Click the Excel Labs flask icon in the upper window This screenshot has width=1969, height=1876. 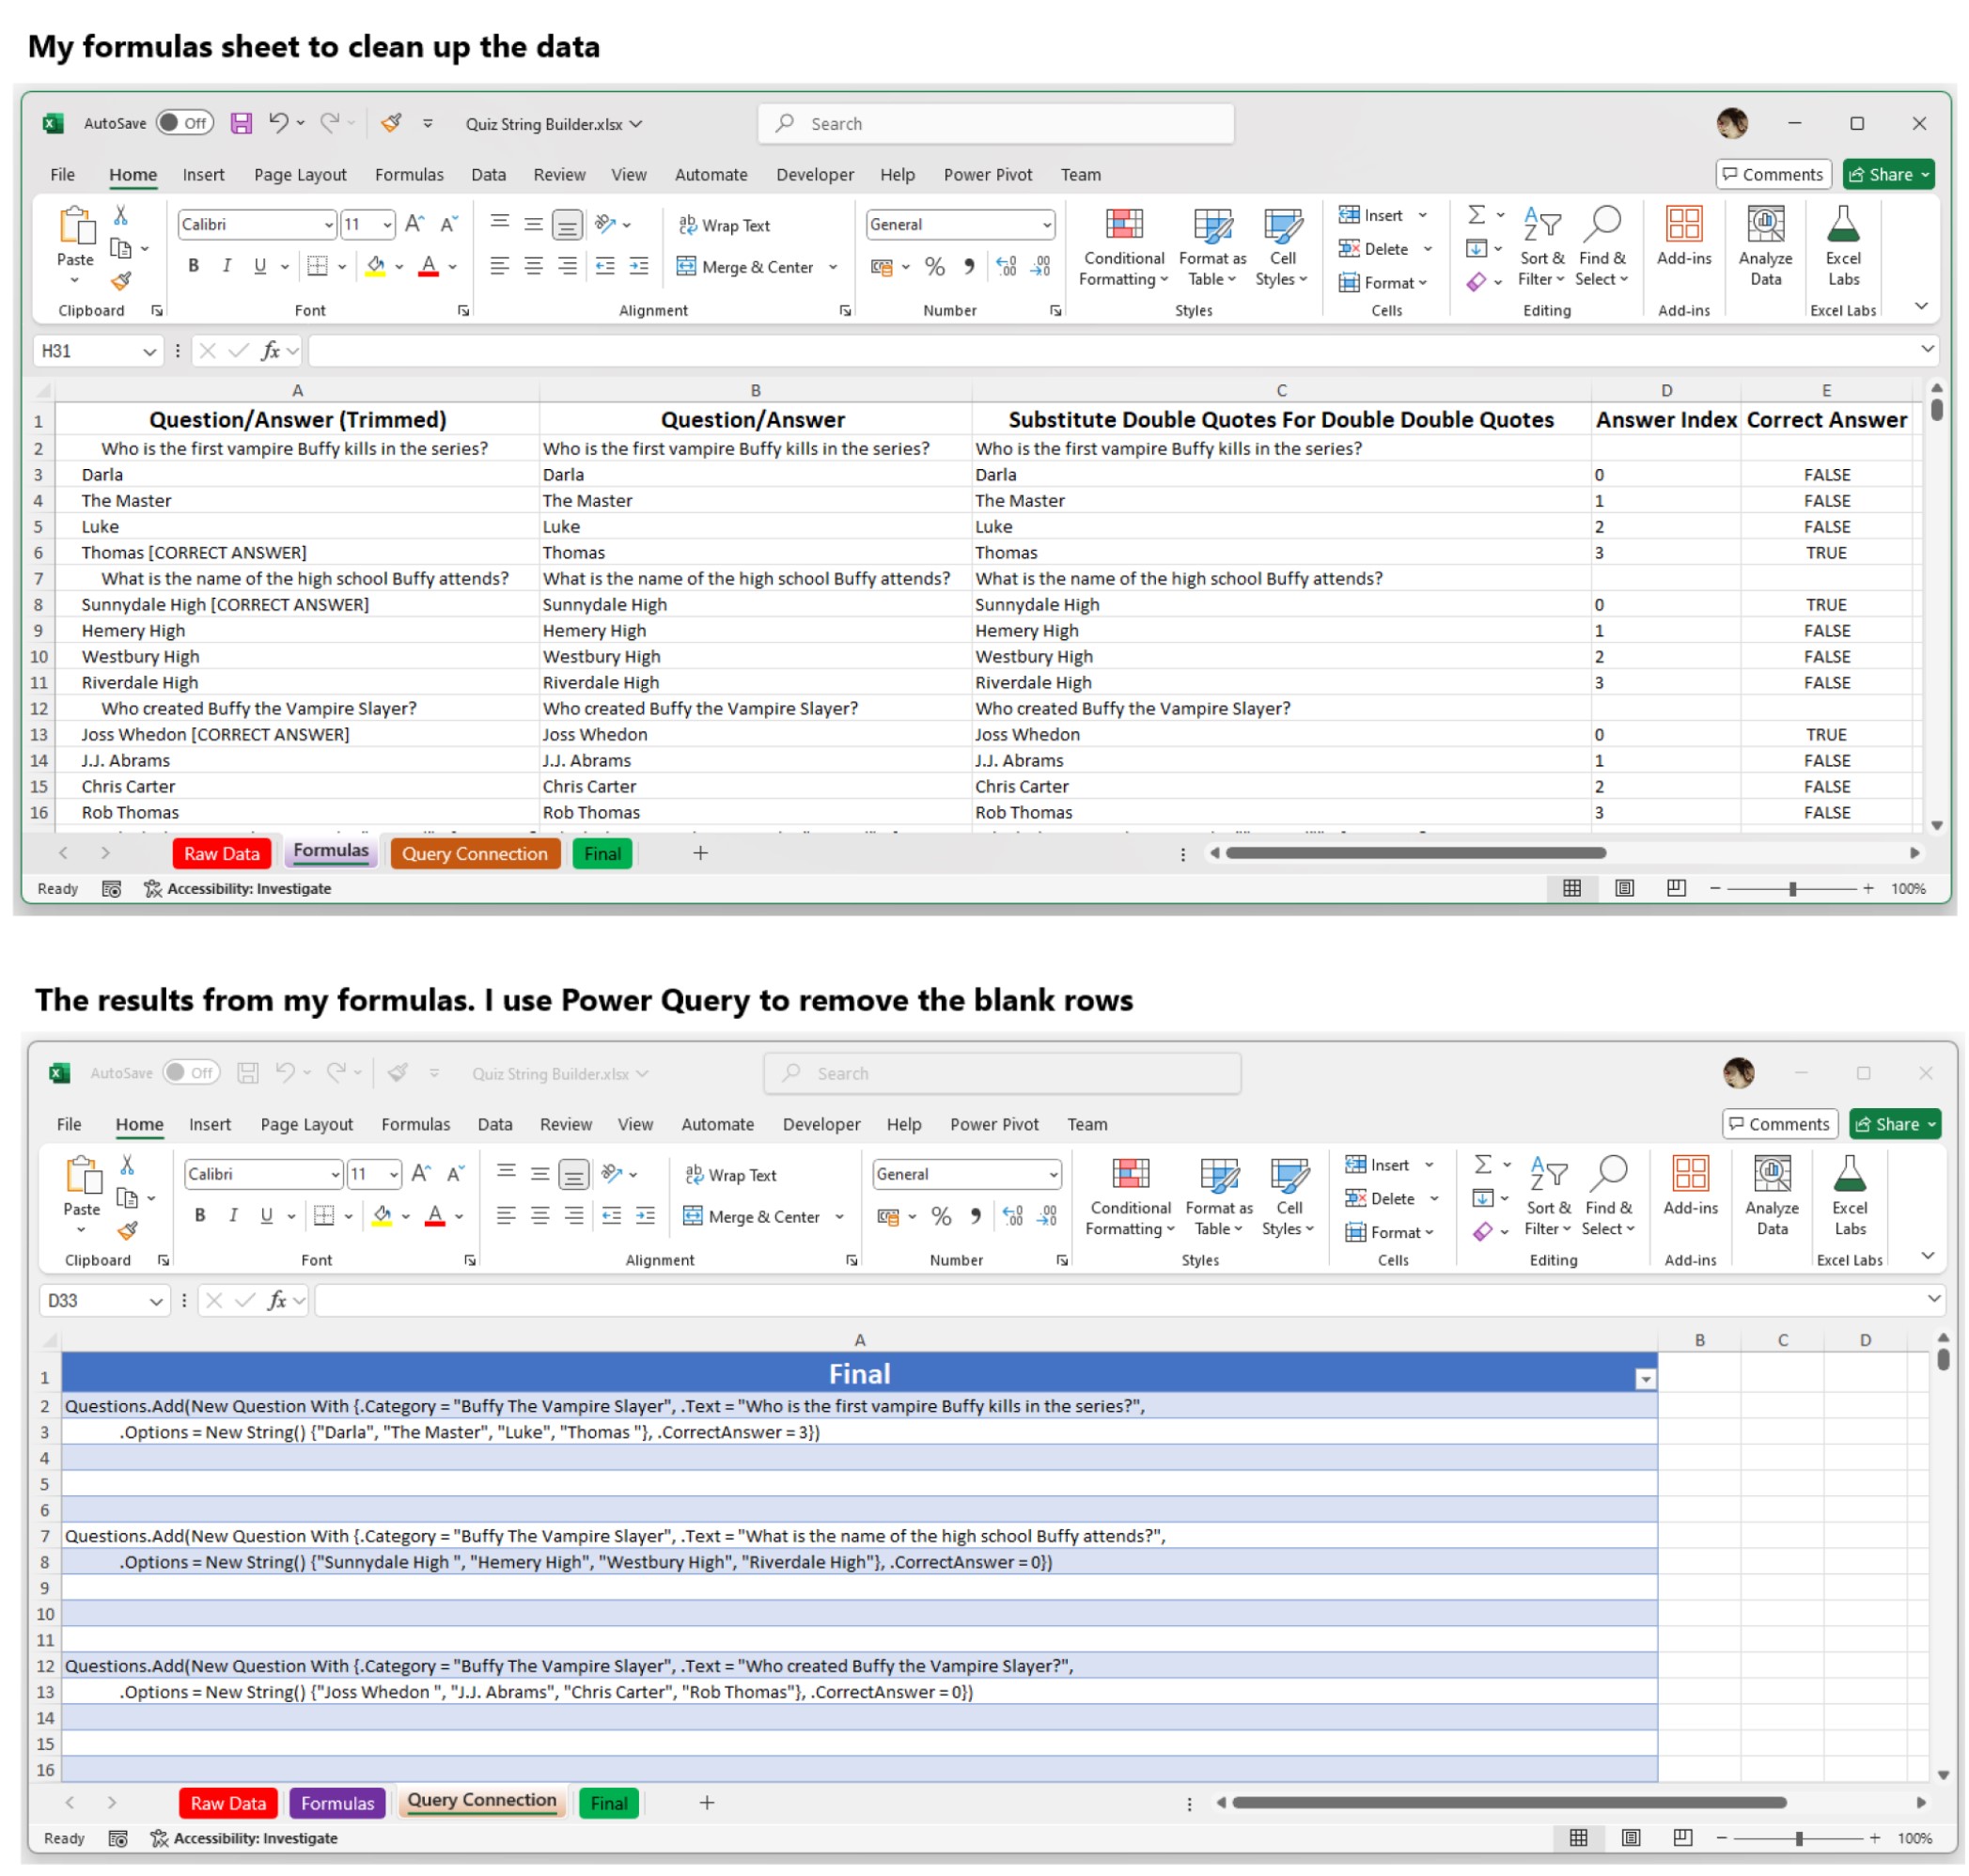click(1843, 225)
